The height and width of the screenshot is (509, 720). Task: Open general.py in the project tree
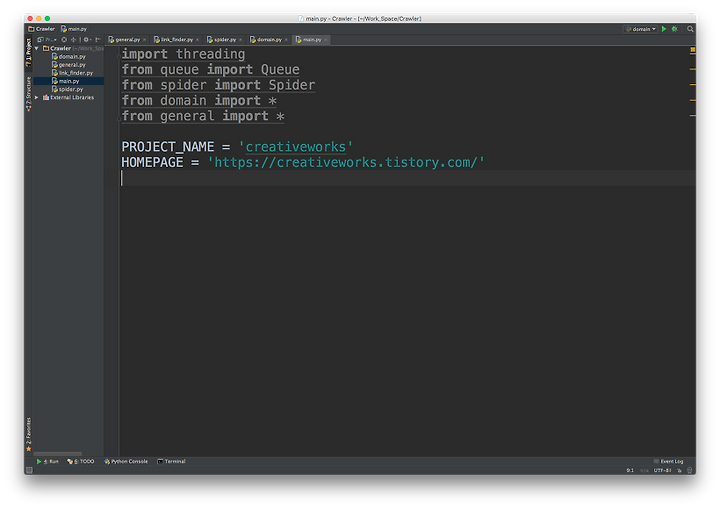(x=68, y=65)
